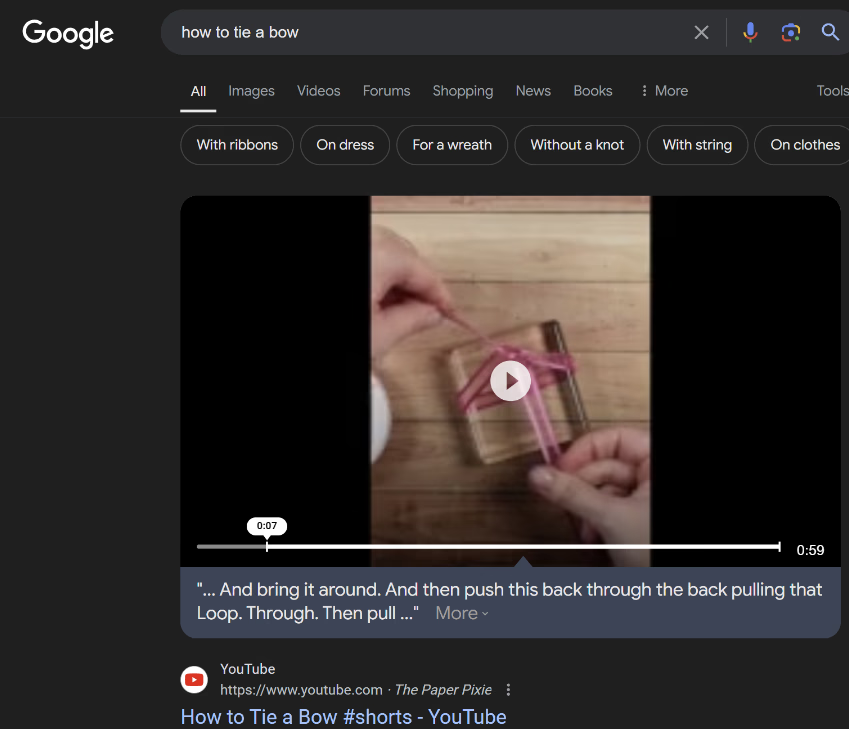The height and width of the screenshot is (729, 849).
Task: Click inside the search input field
Action: pyautogui.click(x=420, y=32)
